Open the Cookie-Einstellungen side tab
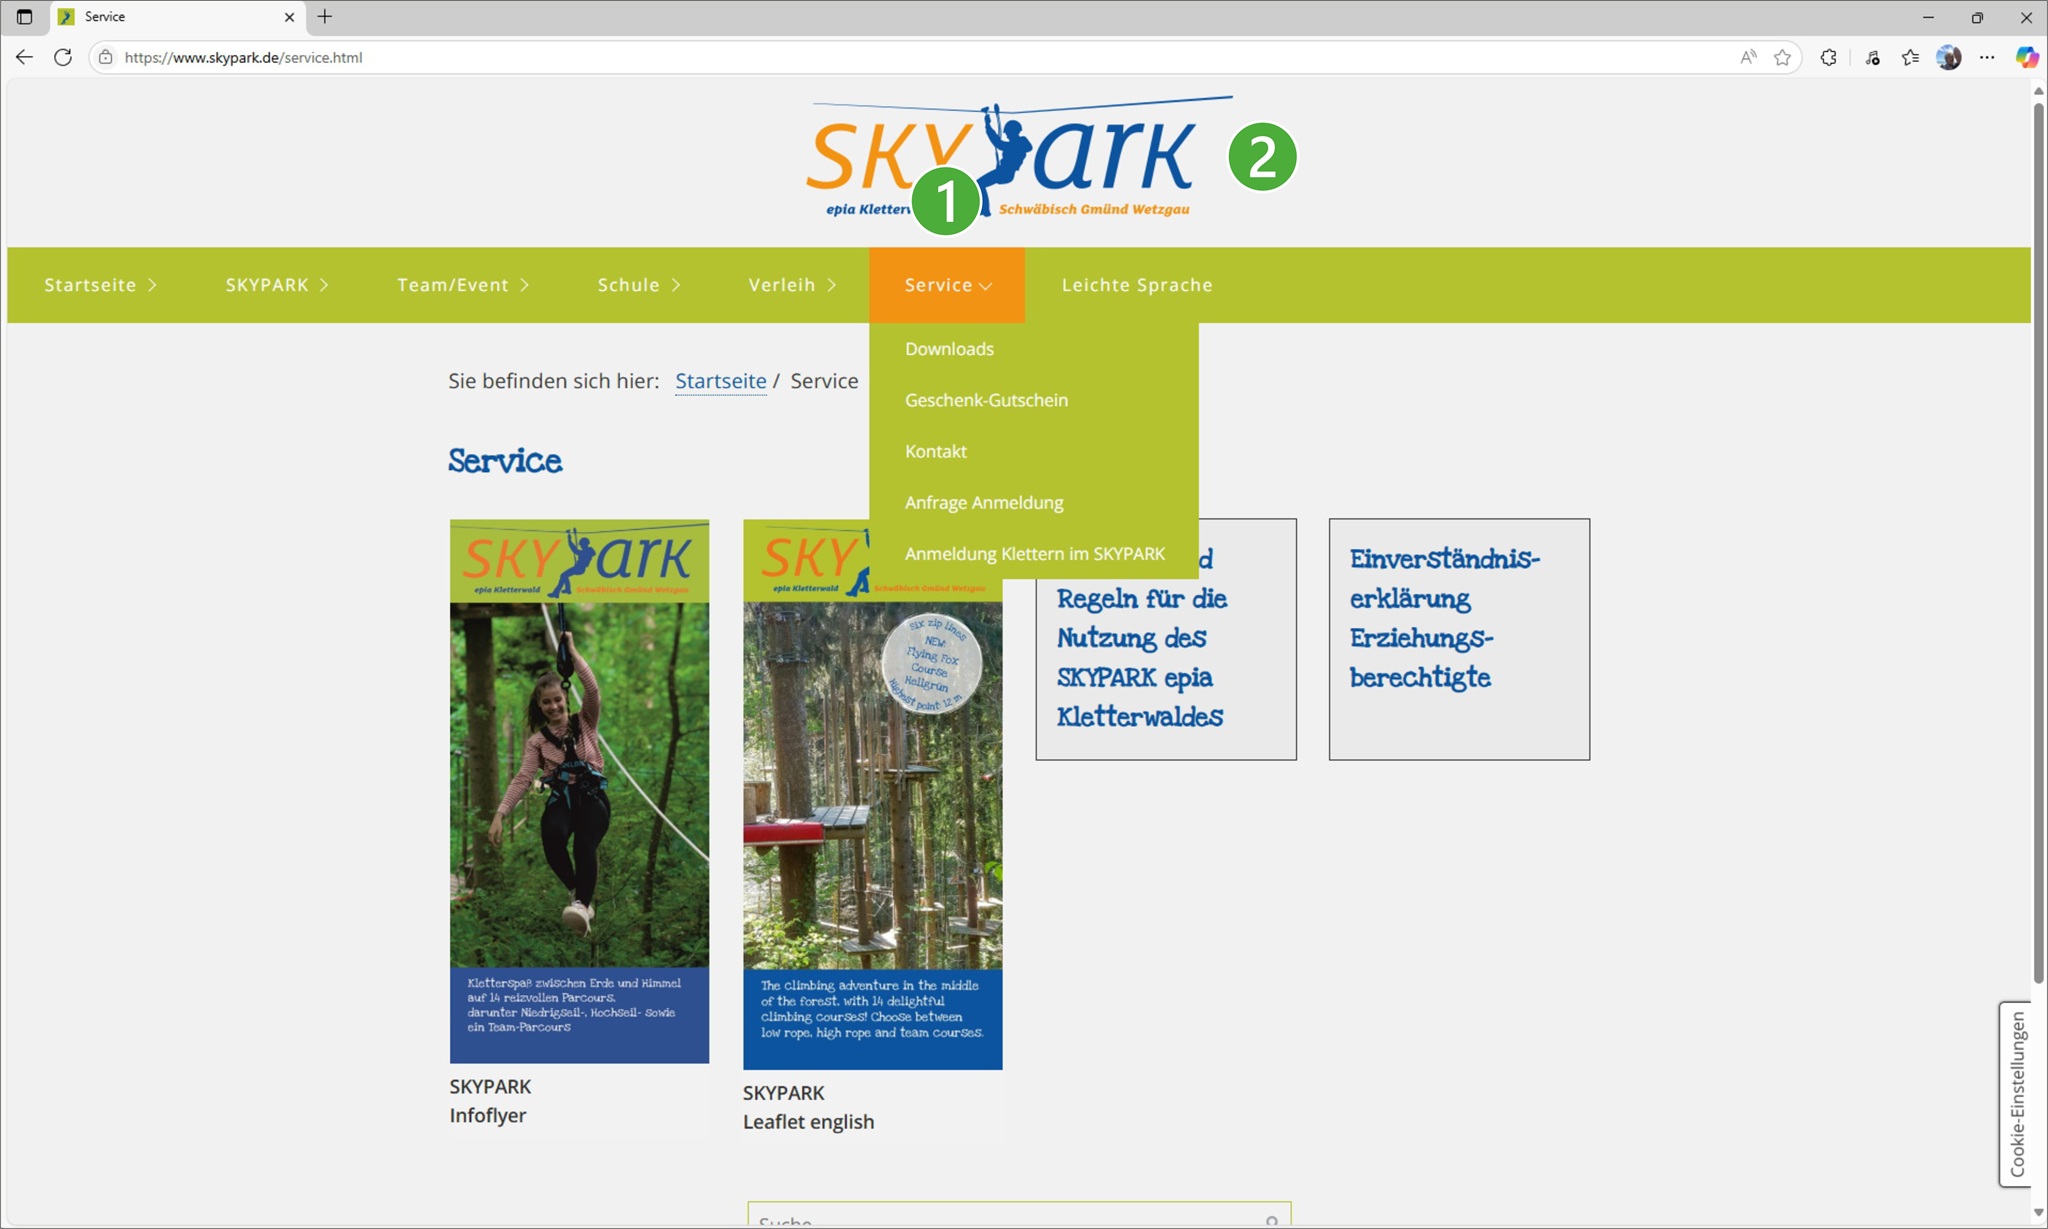 pos(2016,1094)
